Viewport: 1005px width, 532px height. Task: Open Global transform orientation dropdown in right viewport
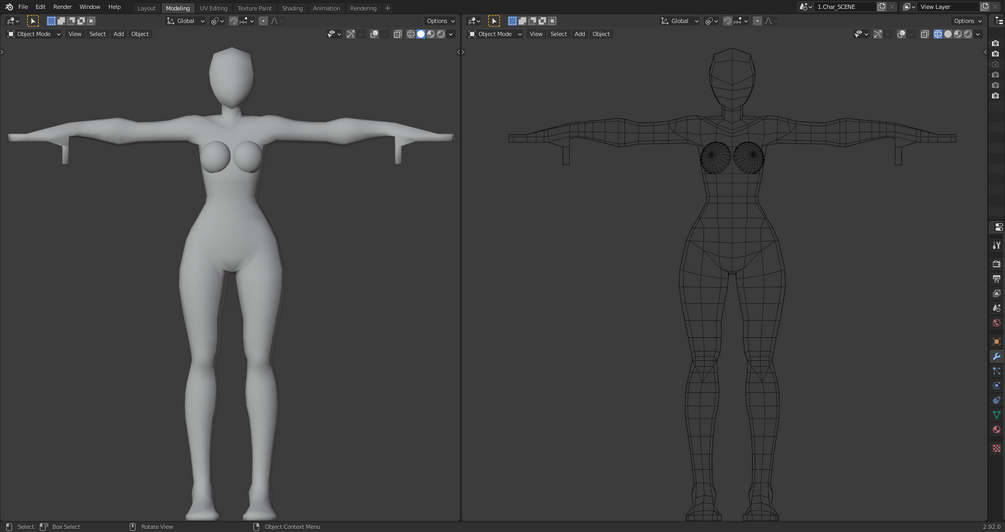click(679, 21)
